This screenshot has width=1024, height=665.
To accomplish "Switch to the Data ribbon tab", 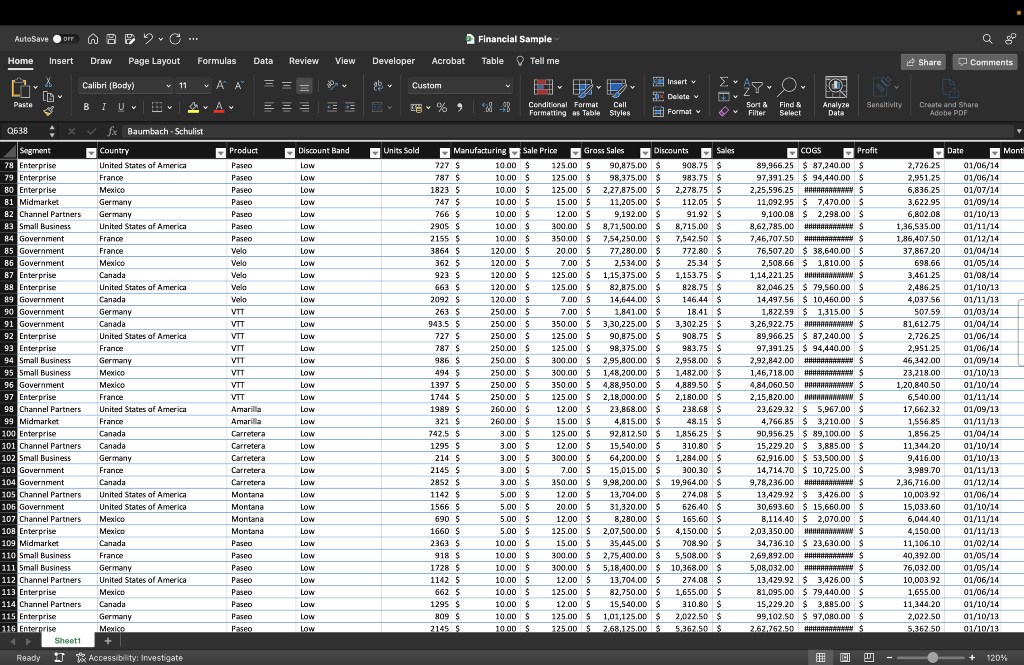I will pos(263,61).
